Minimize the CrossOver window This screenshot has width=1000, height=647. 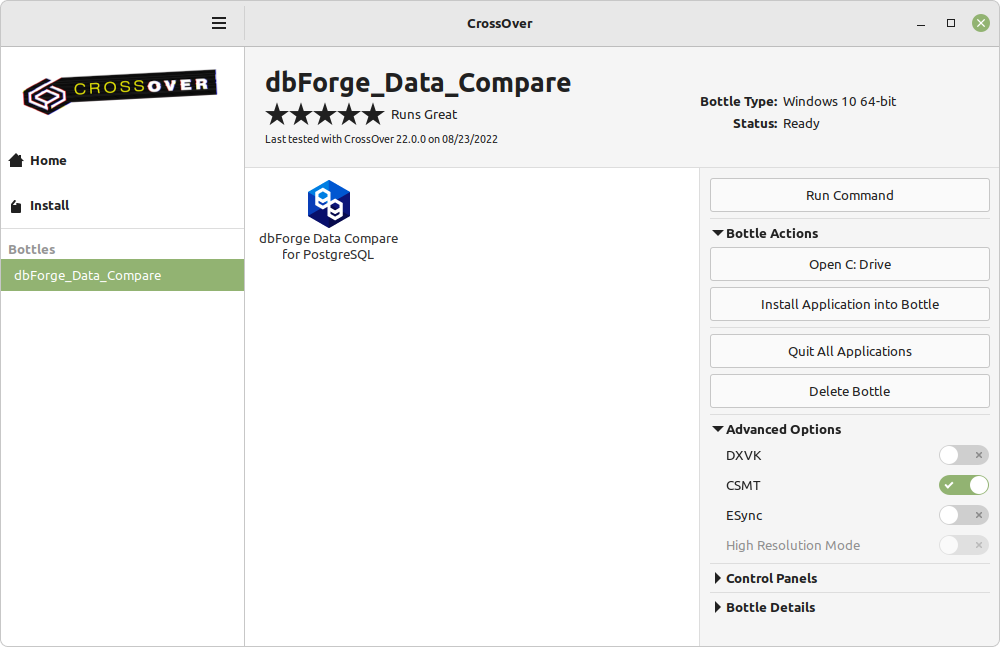pos(921,24)
